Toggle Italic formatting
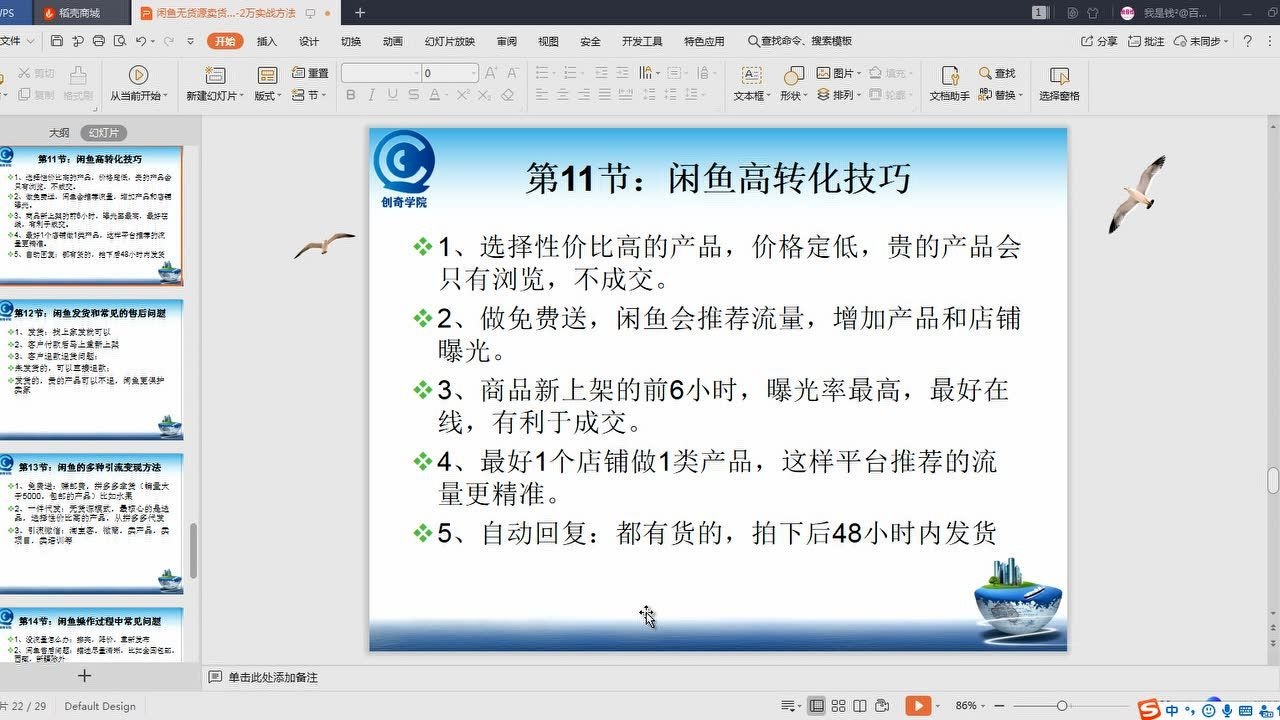1280x720 pixels. point(371,95)
